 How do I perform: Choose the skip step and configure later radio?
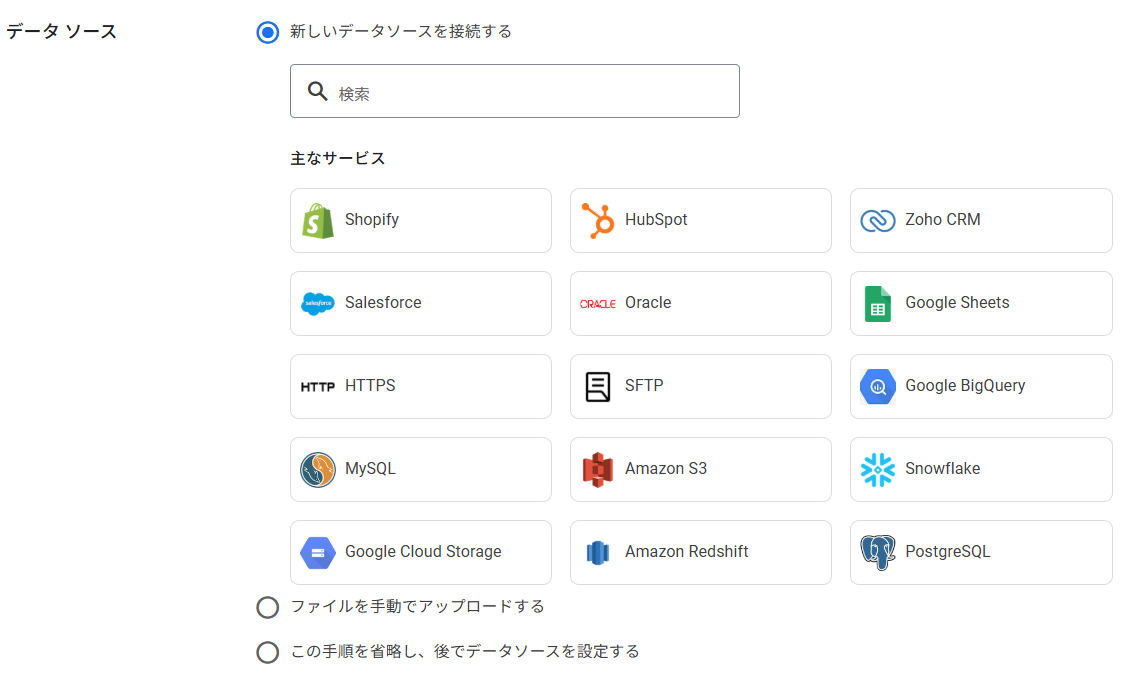point(268,652)
